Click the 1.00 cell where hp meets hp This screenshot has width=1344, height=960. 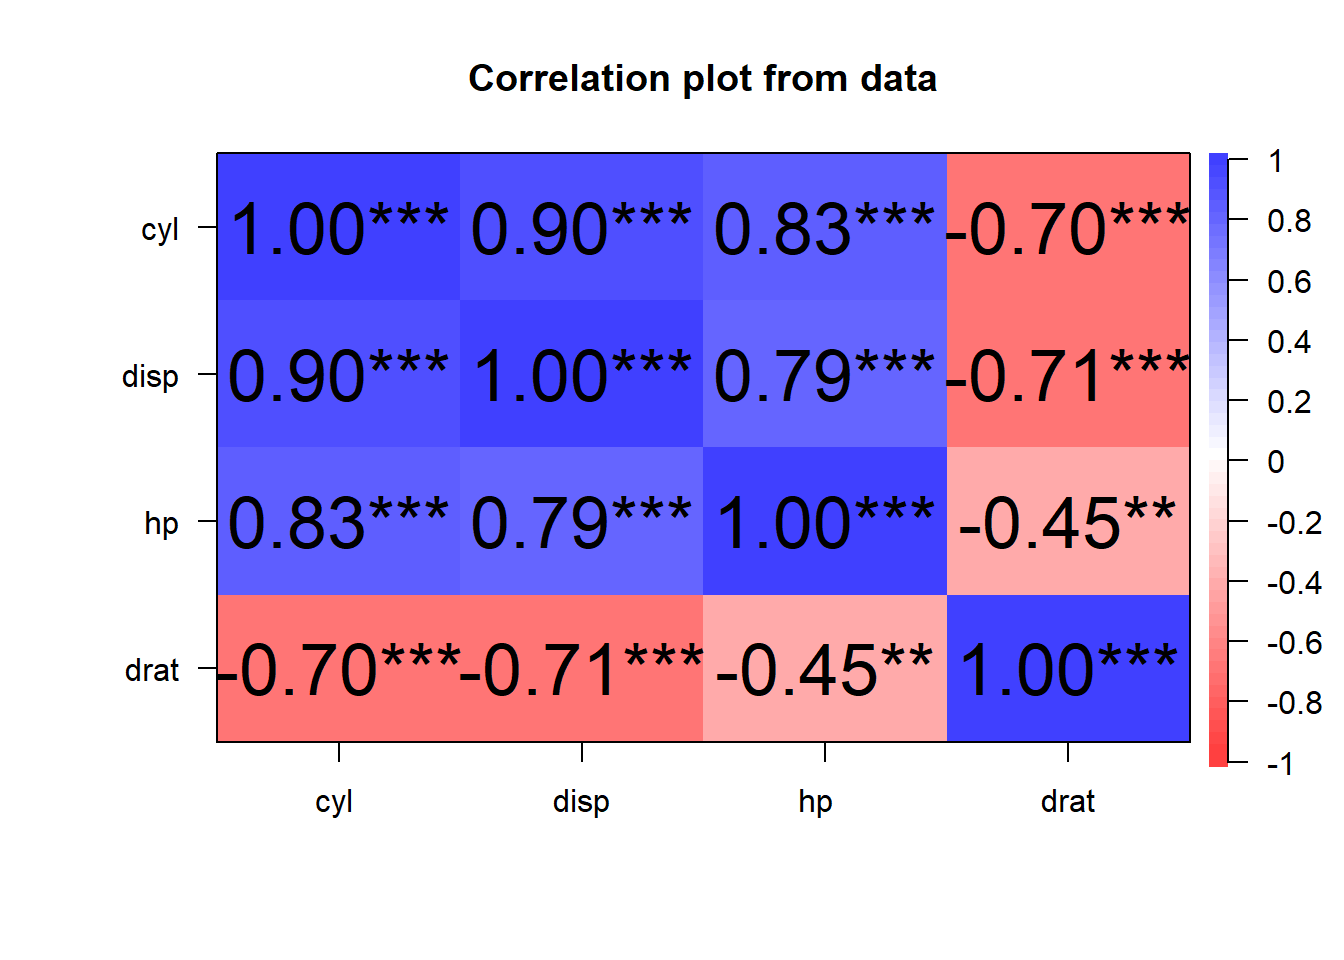824,522
